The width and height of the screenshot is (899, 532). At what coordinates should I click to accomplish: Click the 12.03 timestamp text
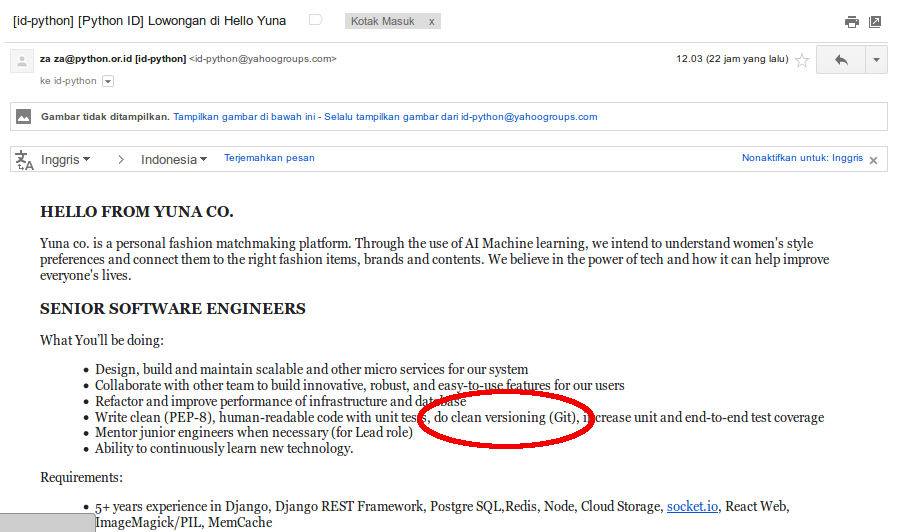(732, 59)
